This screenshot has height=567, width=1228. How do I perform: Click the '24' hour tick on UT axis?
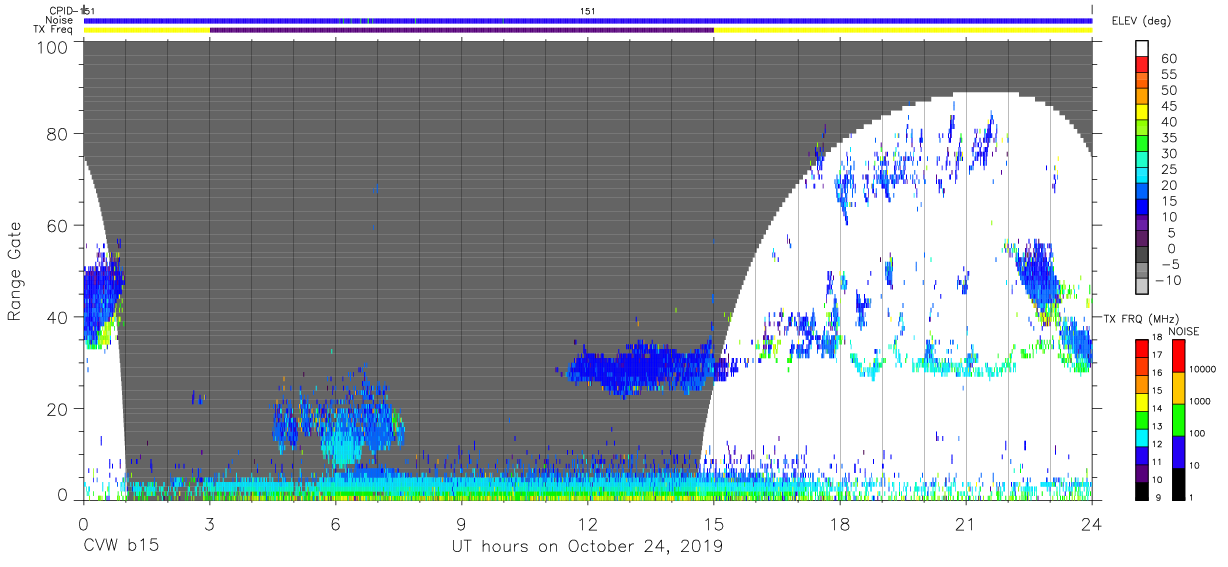click(x=1092, y=523)
